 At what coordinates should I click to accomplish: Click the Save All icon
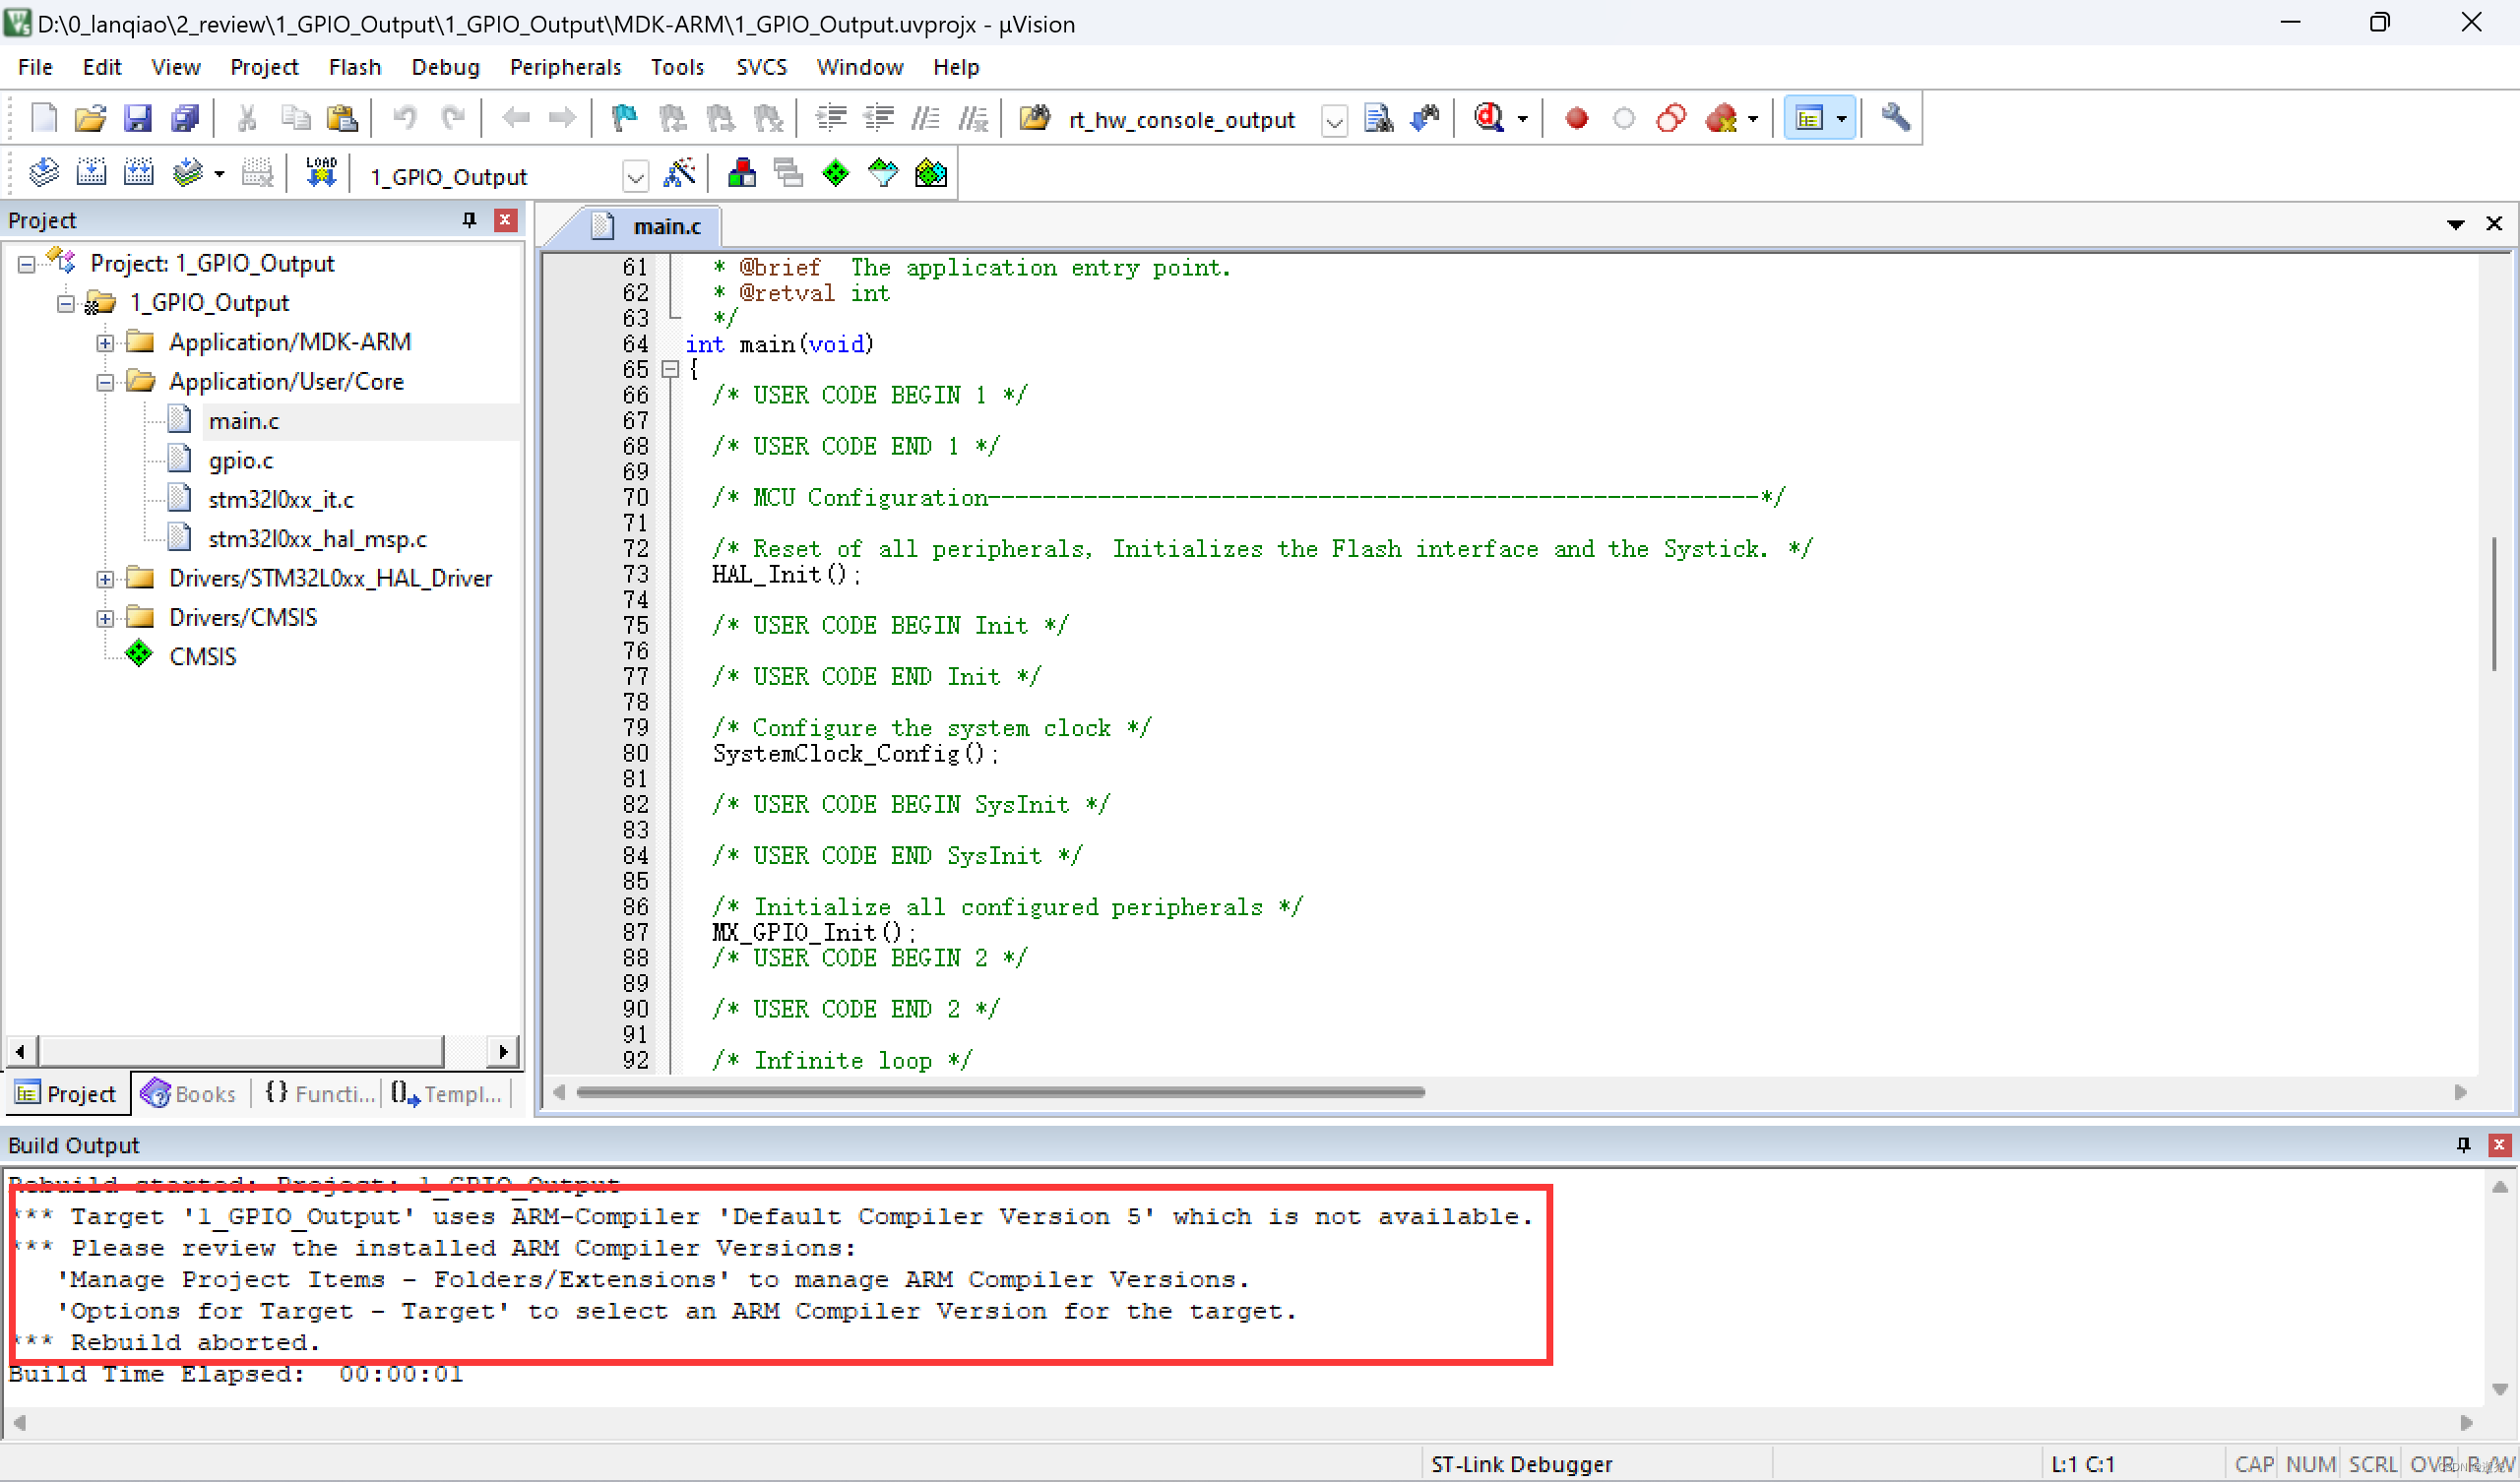click(185, 119)
